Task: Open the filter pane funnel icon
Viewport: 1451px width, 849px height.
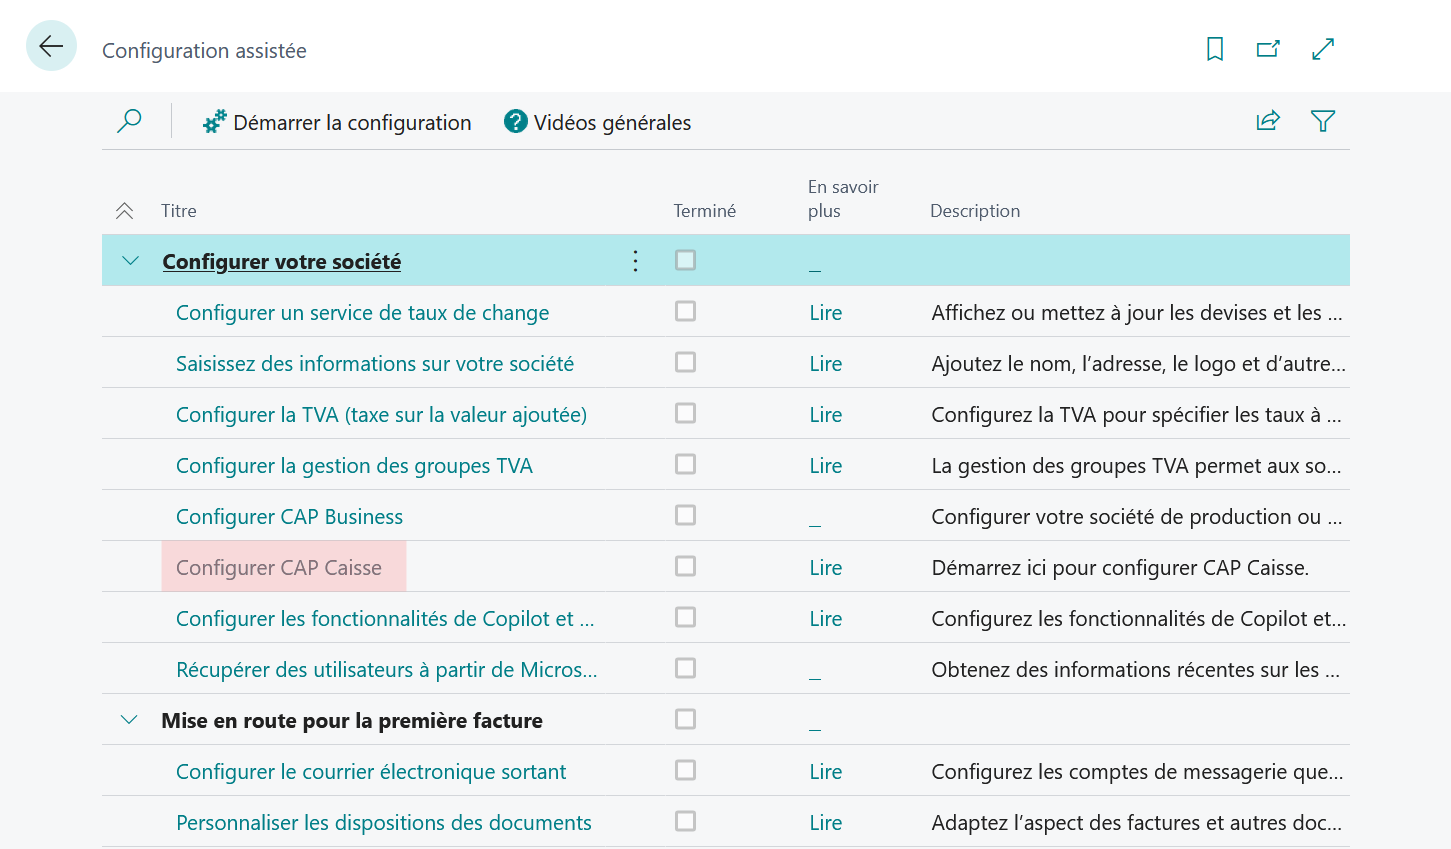Action: (1323, 121)
